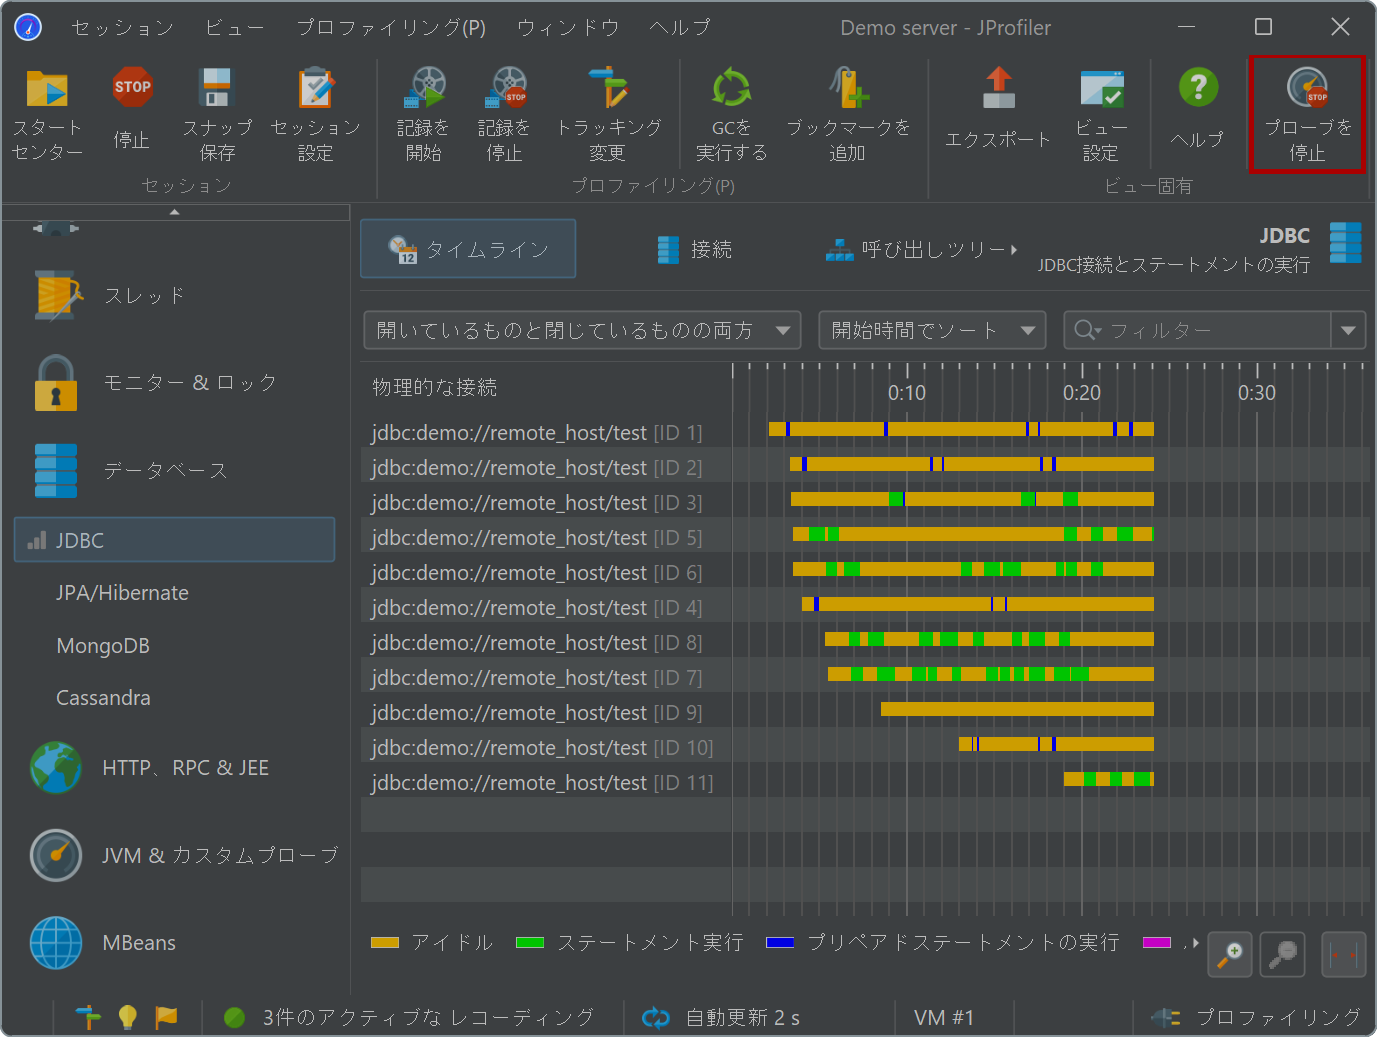Select Cassandra probe in sidebar
Screen dimensions: 1377x1037
[103, 698]
